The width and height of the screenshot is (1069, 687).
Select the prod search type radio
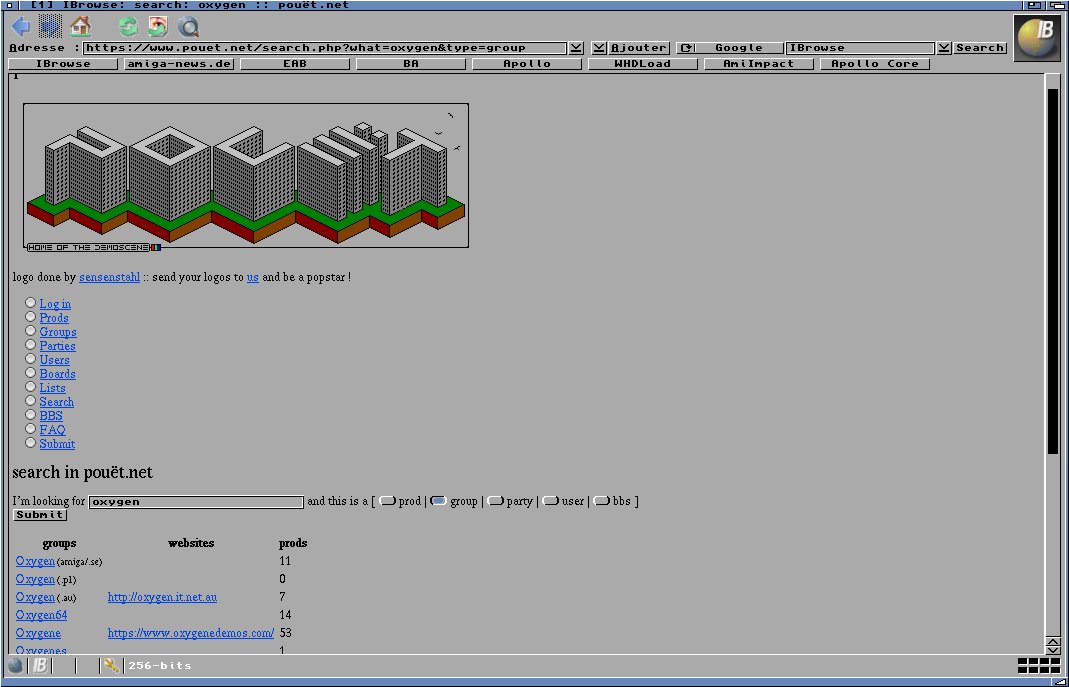(x=387, y=501)
